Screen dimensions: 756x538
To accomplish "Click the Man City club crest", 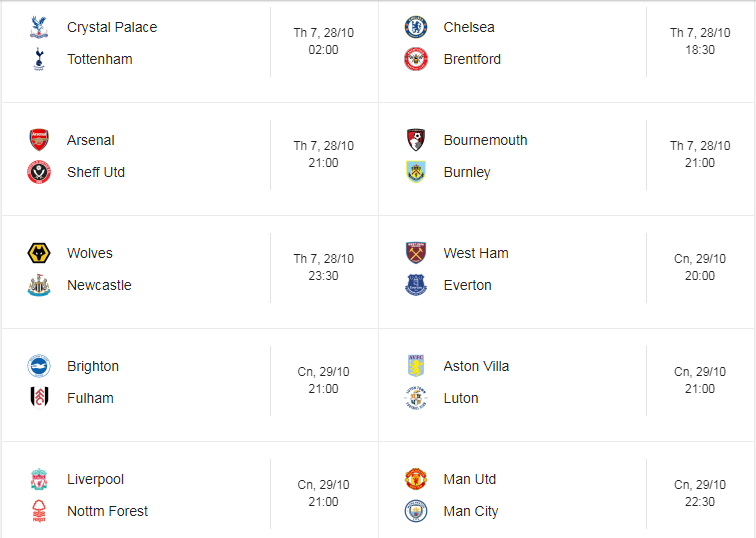I will tap(416, 511).
